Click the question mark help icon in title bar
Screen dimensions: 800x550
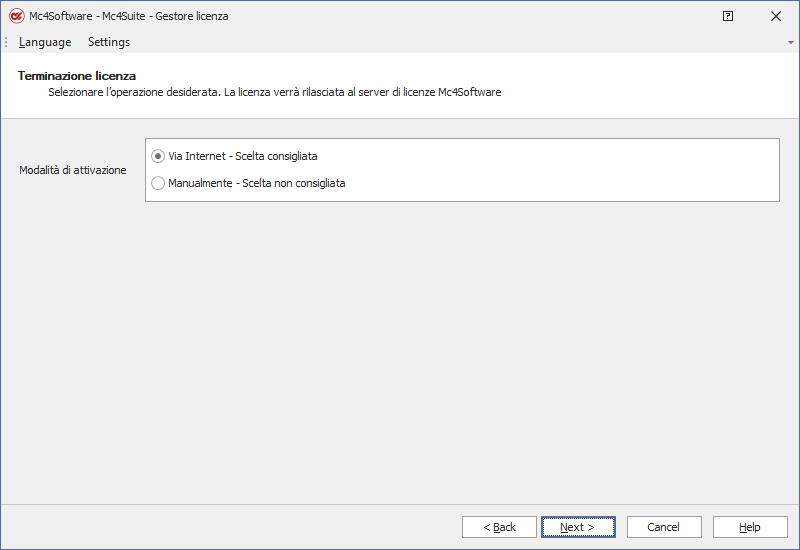[x=728, y=16]
